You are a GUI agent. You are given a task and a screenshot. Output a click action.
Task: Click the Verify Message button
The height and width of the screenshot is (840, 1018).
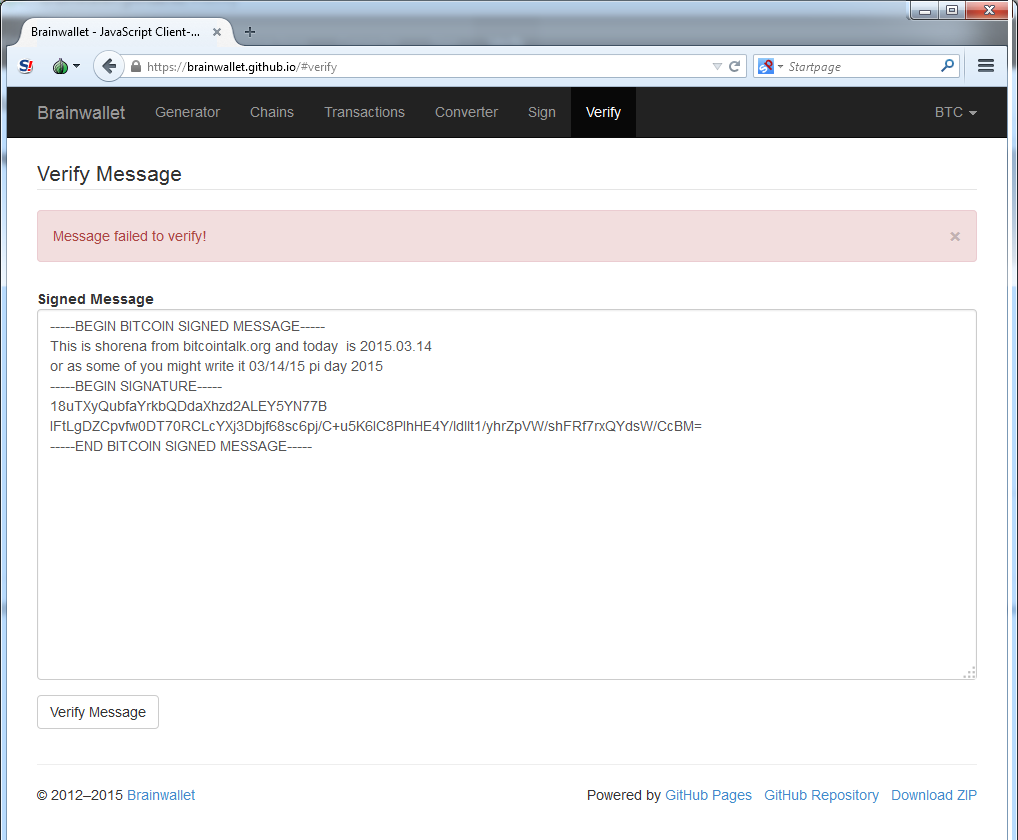pos(98,712)
